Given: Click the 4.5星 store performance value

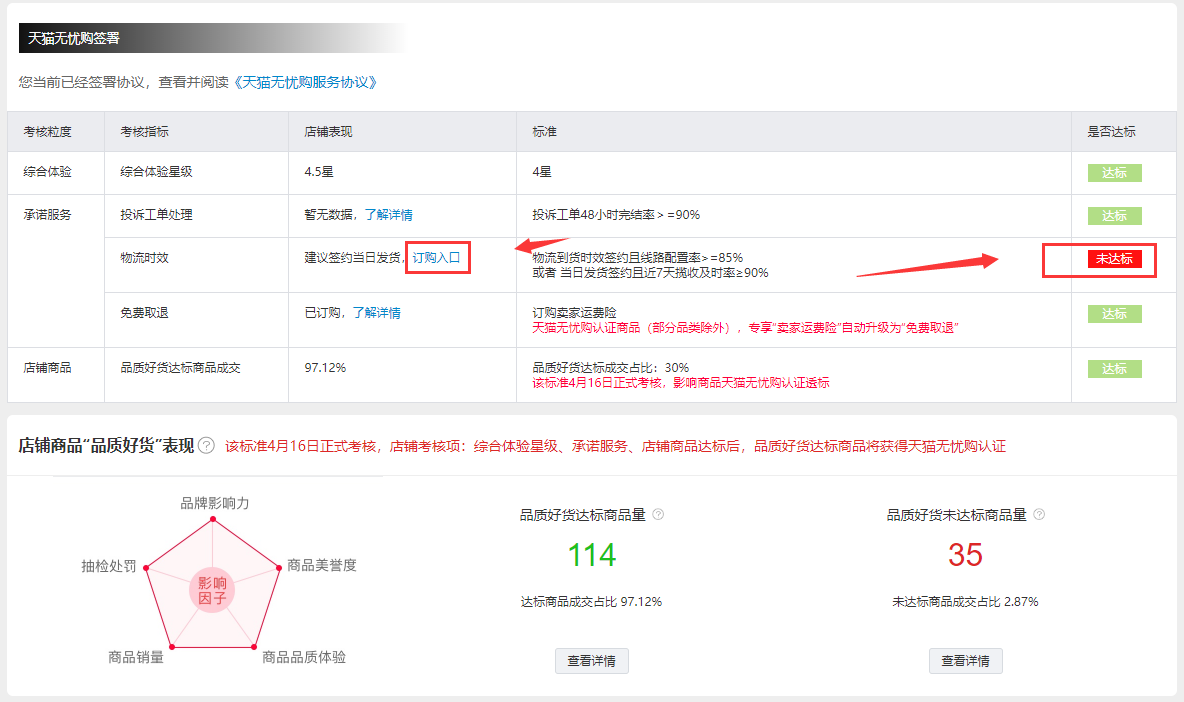Looking at the screenshot, I should click(319, 172).
